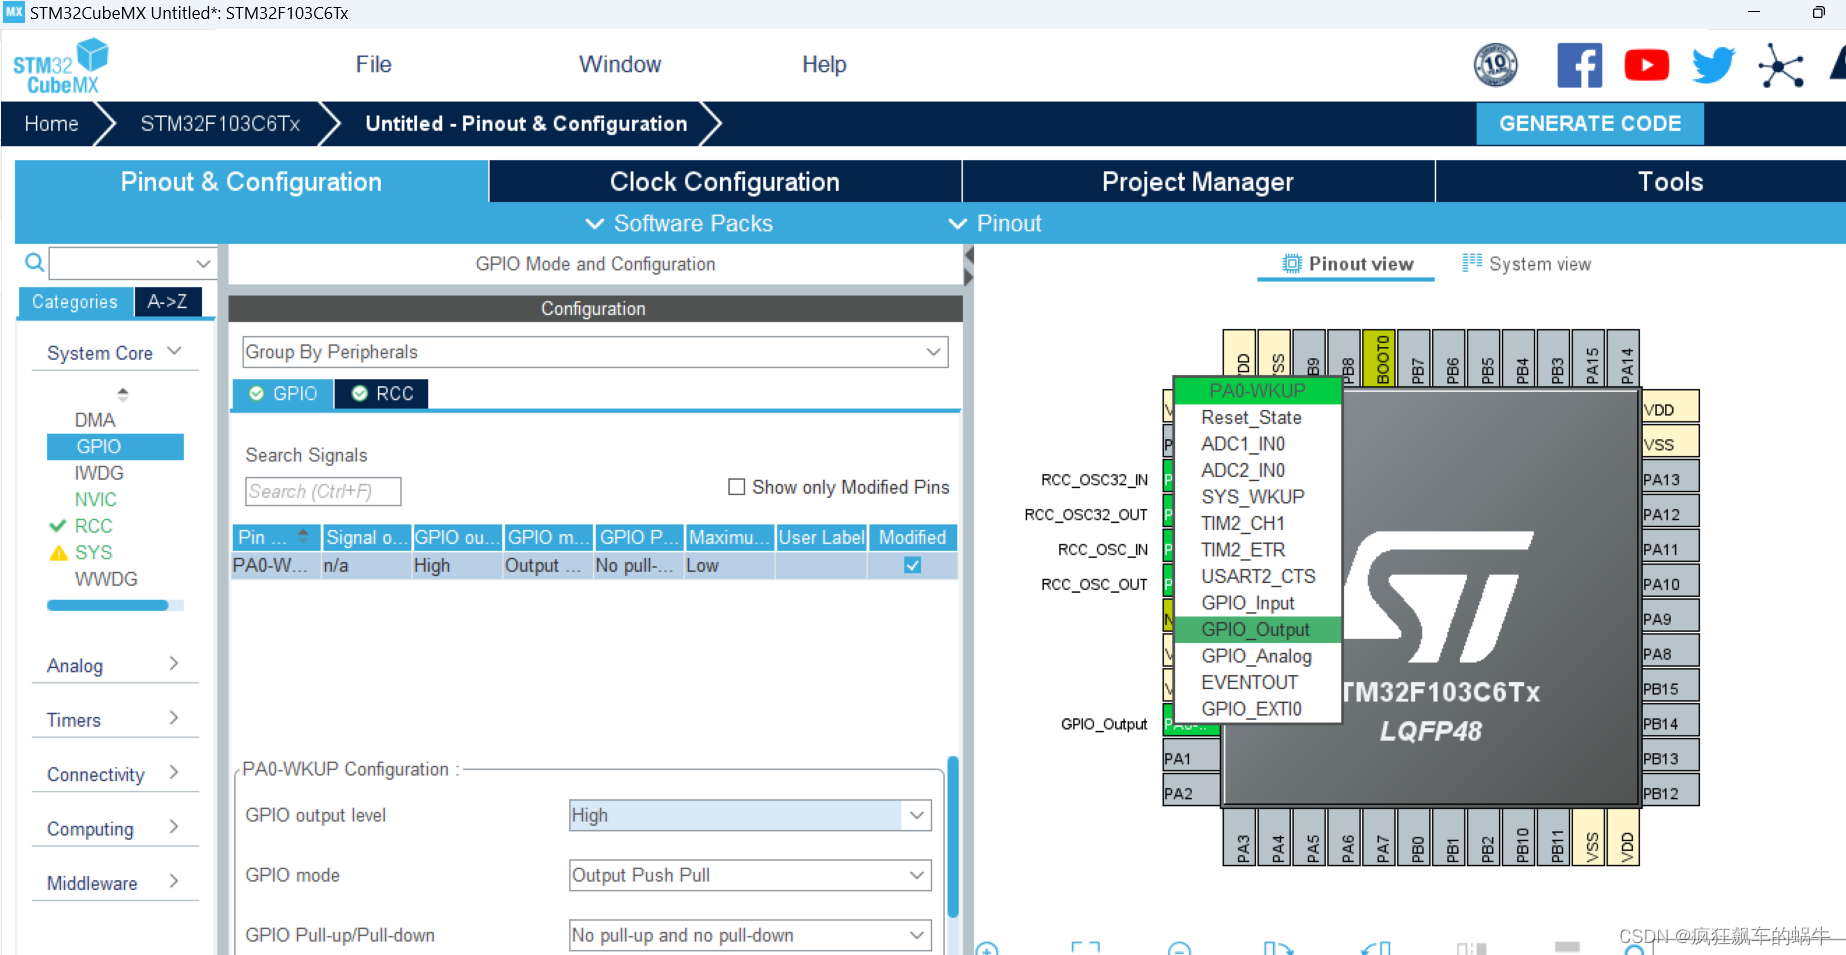Screen dimensions: 1846x955
Task: Click the sort arrows under System Core
Action: (122, 394)
